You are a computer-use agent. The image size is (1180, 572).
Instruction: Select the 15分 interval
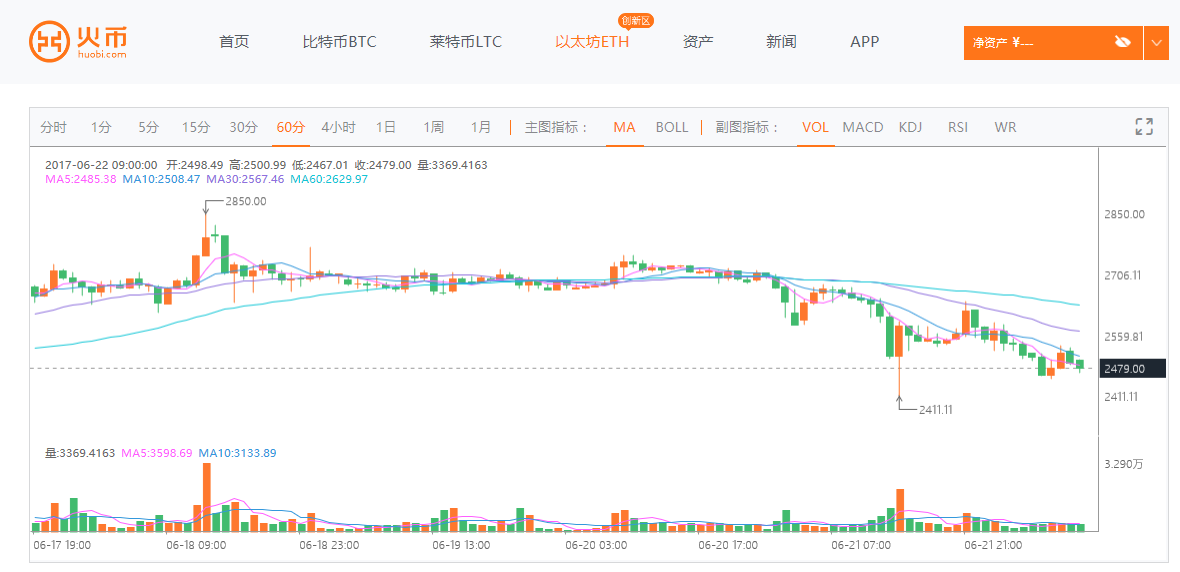click(x=196, y=127)
